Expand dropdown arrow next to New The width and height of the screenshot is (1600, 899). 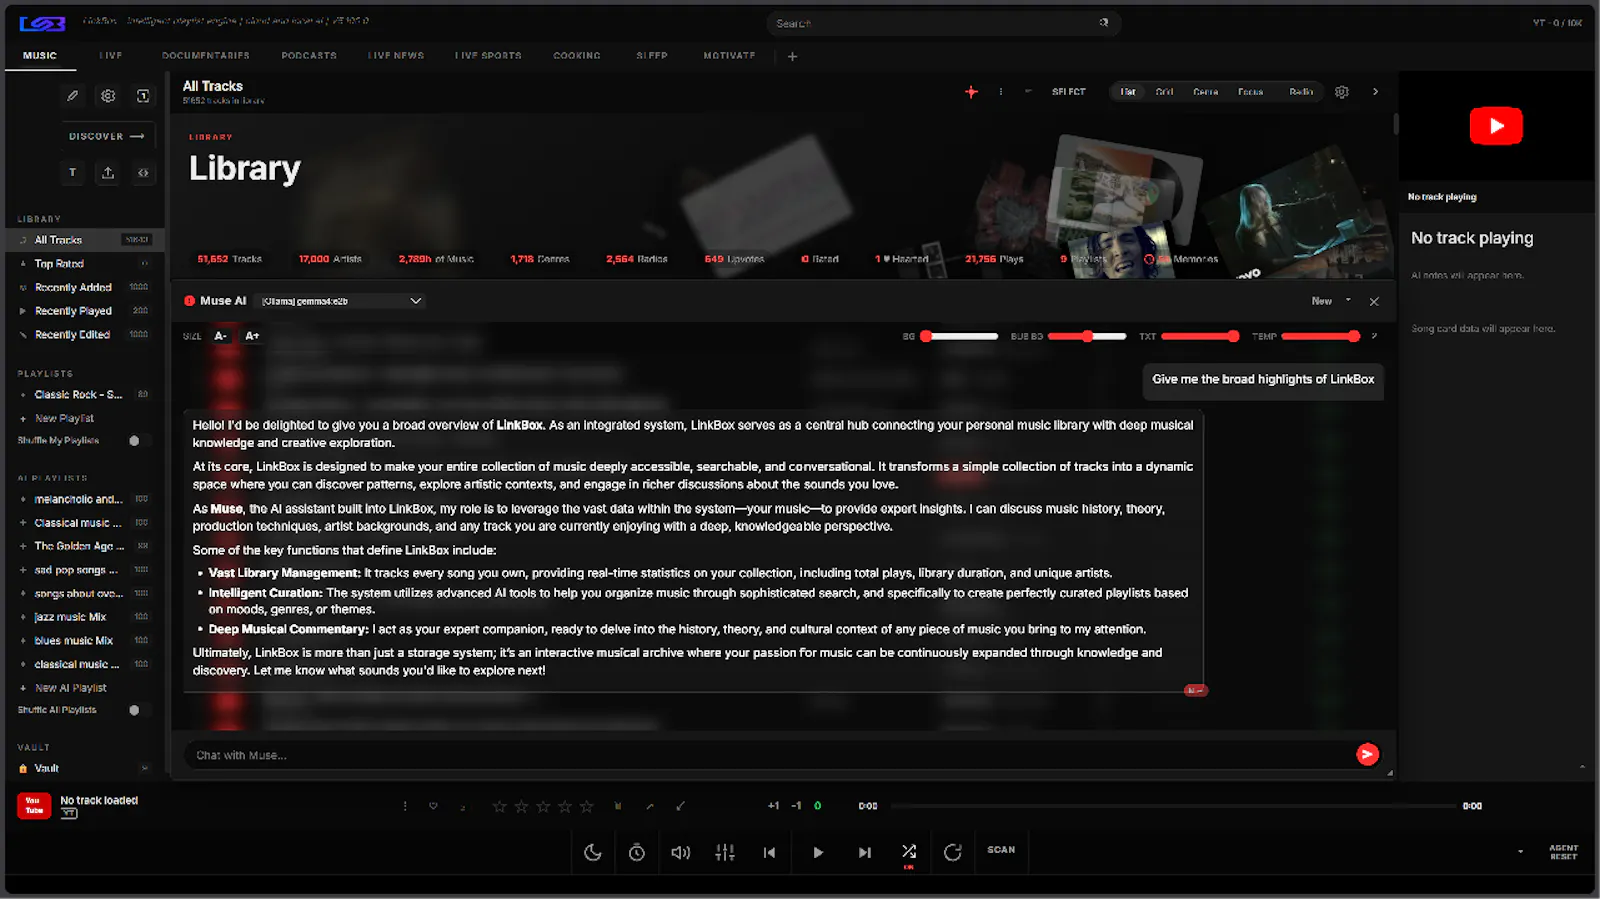click(x=1348, y=300)
